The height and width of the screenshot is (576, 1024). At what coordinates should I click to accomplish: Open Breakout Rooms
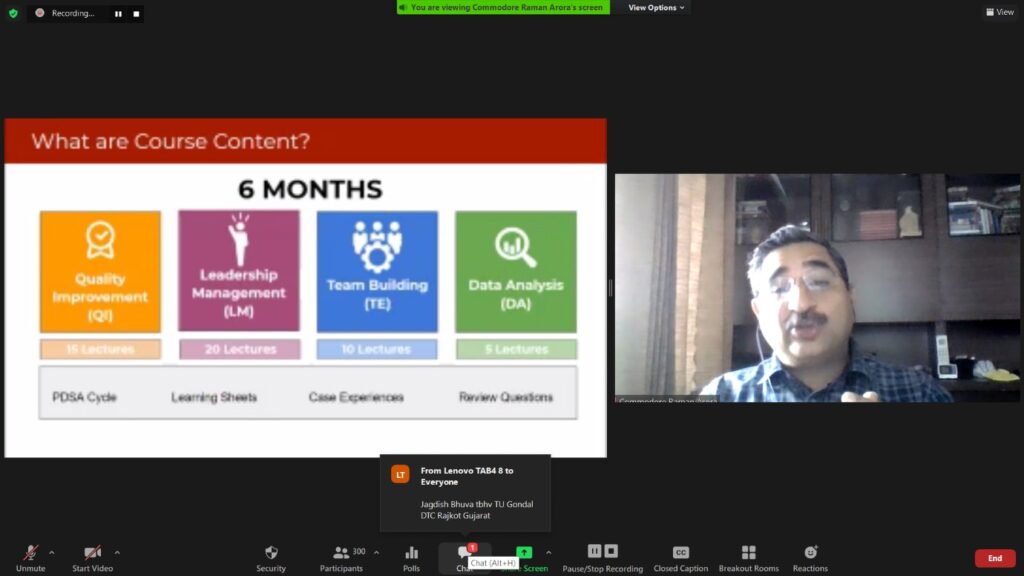748,556
